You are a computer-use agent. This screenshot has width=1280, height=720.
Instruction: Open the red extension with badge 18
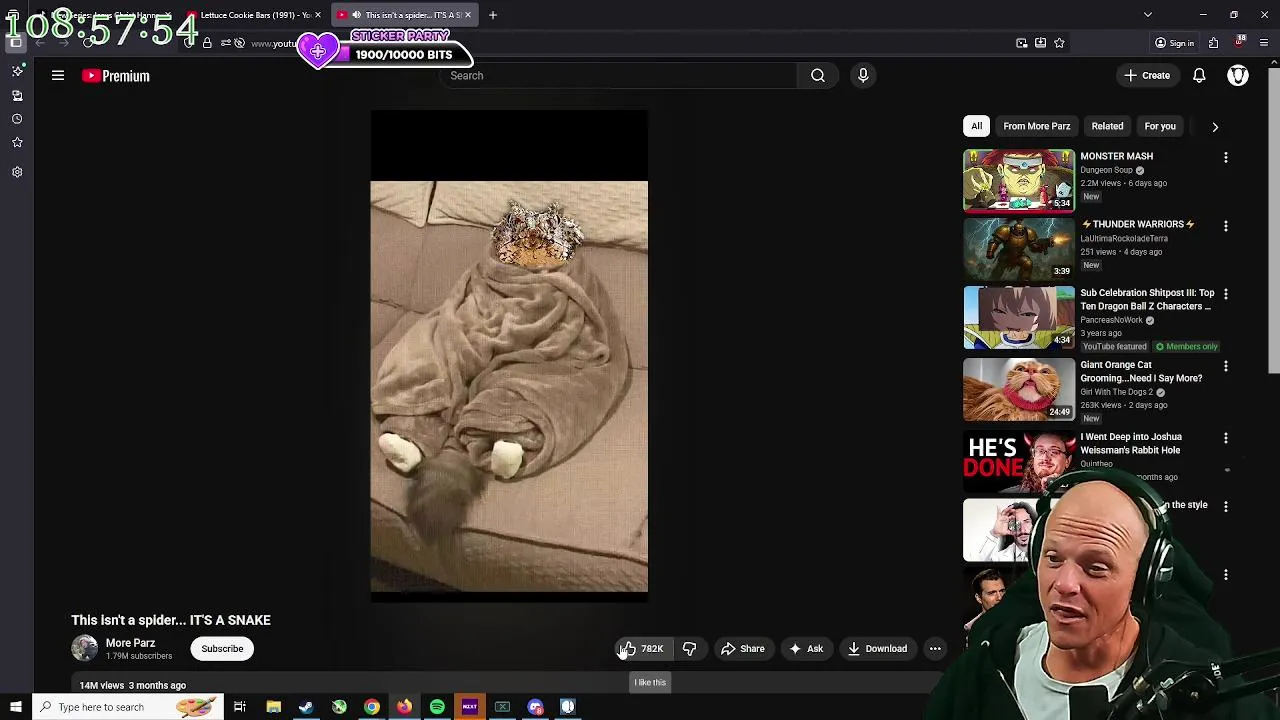pyautogui.click(x=1240, y=42)
